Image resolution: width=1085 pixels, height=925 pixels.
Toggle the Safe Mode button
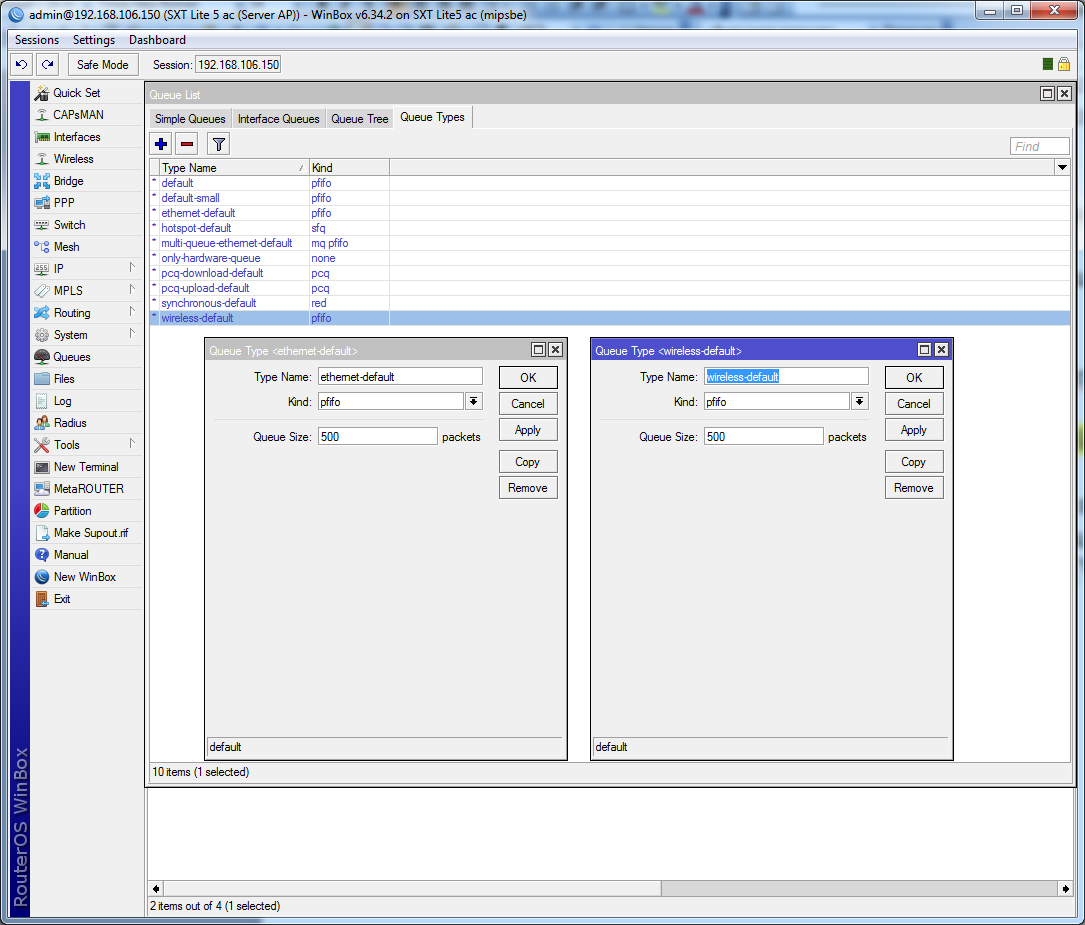pos(102,64)
